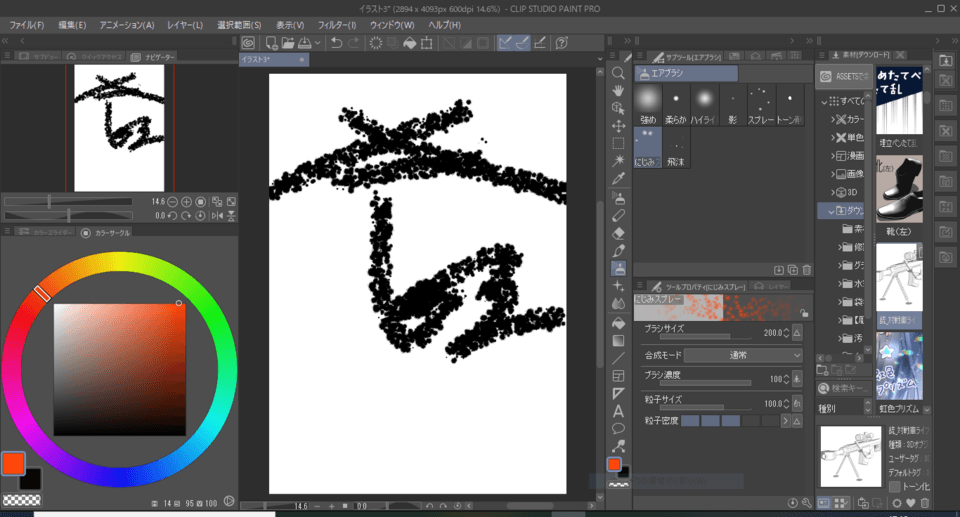Image resolution: width=960 pixels, height=517 pixels.
Task: Select the Hand move tool
Action: (619, 91)
